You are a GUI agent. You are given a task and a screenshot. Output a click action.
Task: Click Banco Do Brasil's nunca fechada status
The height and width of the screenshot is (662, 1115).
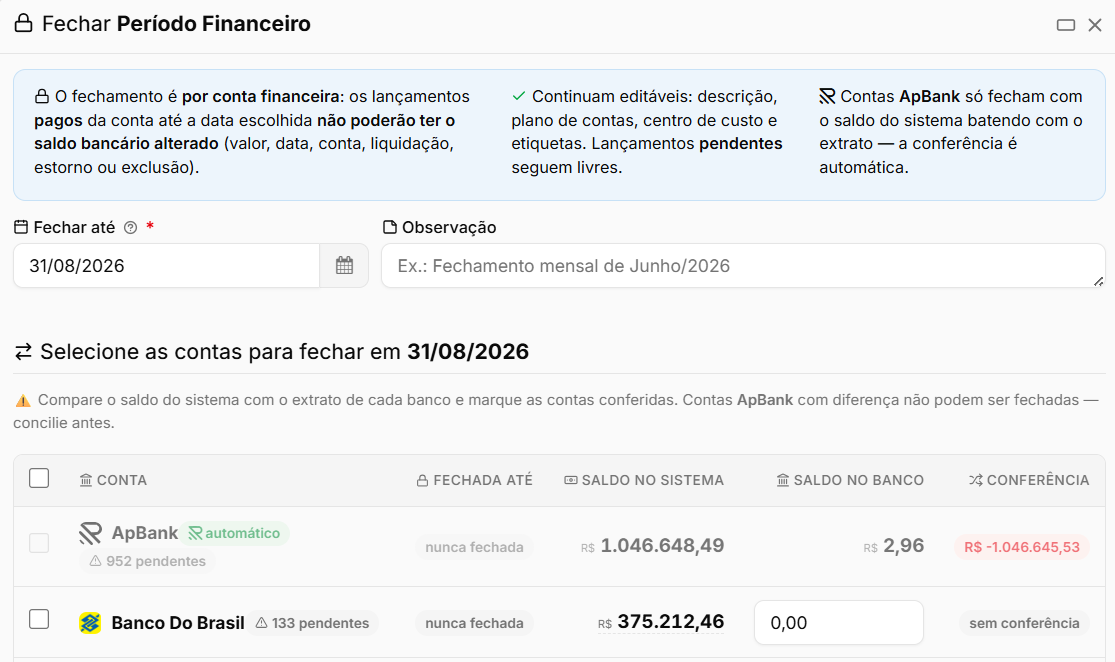tap(474, 624)
